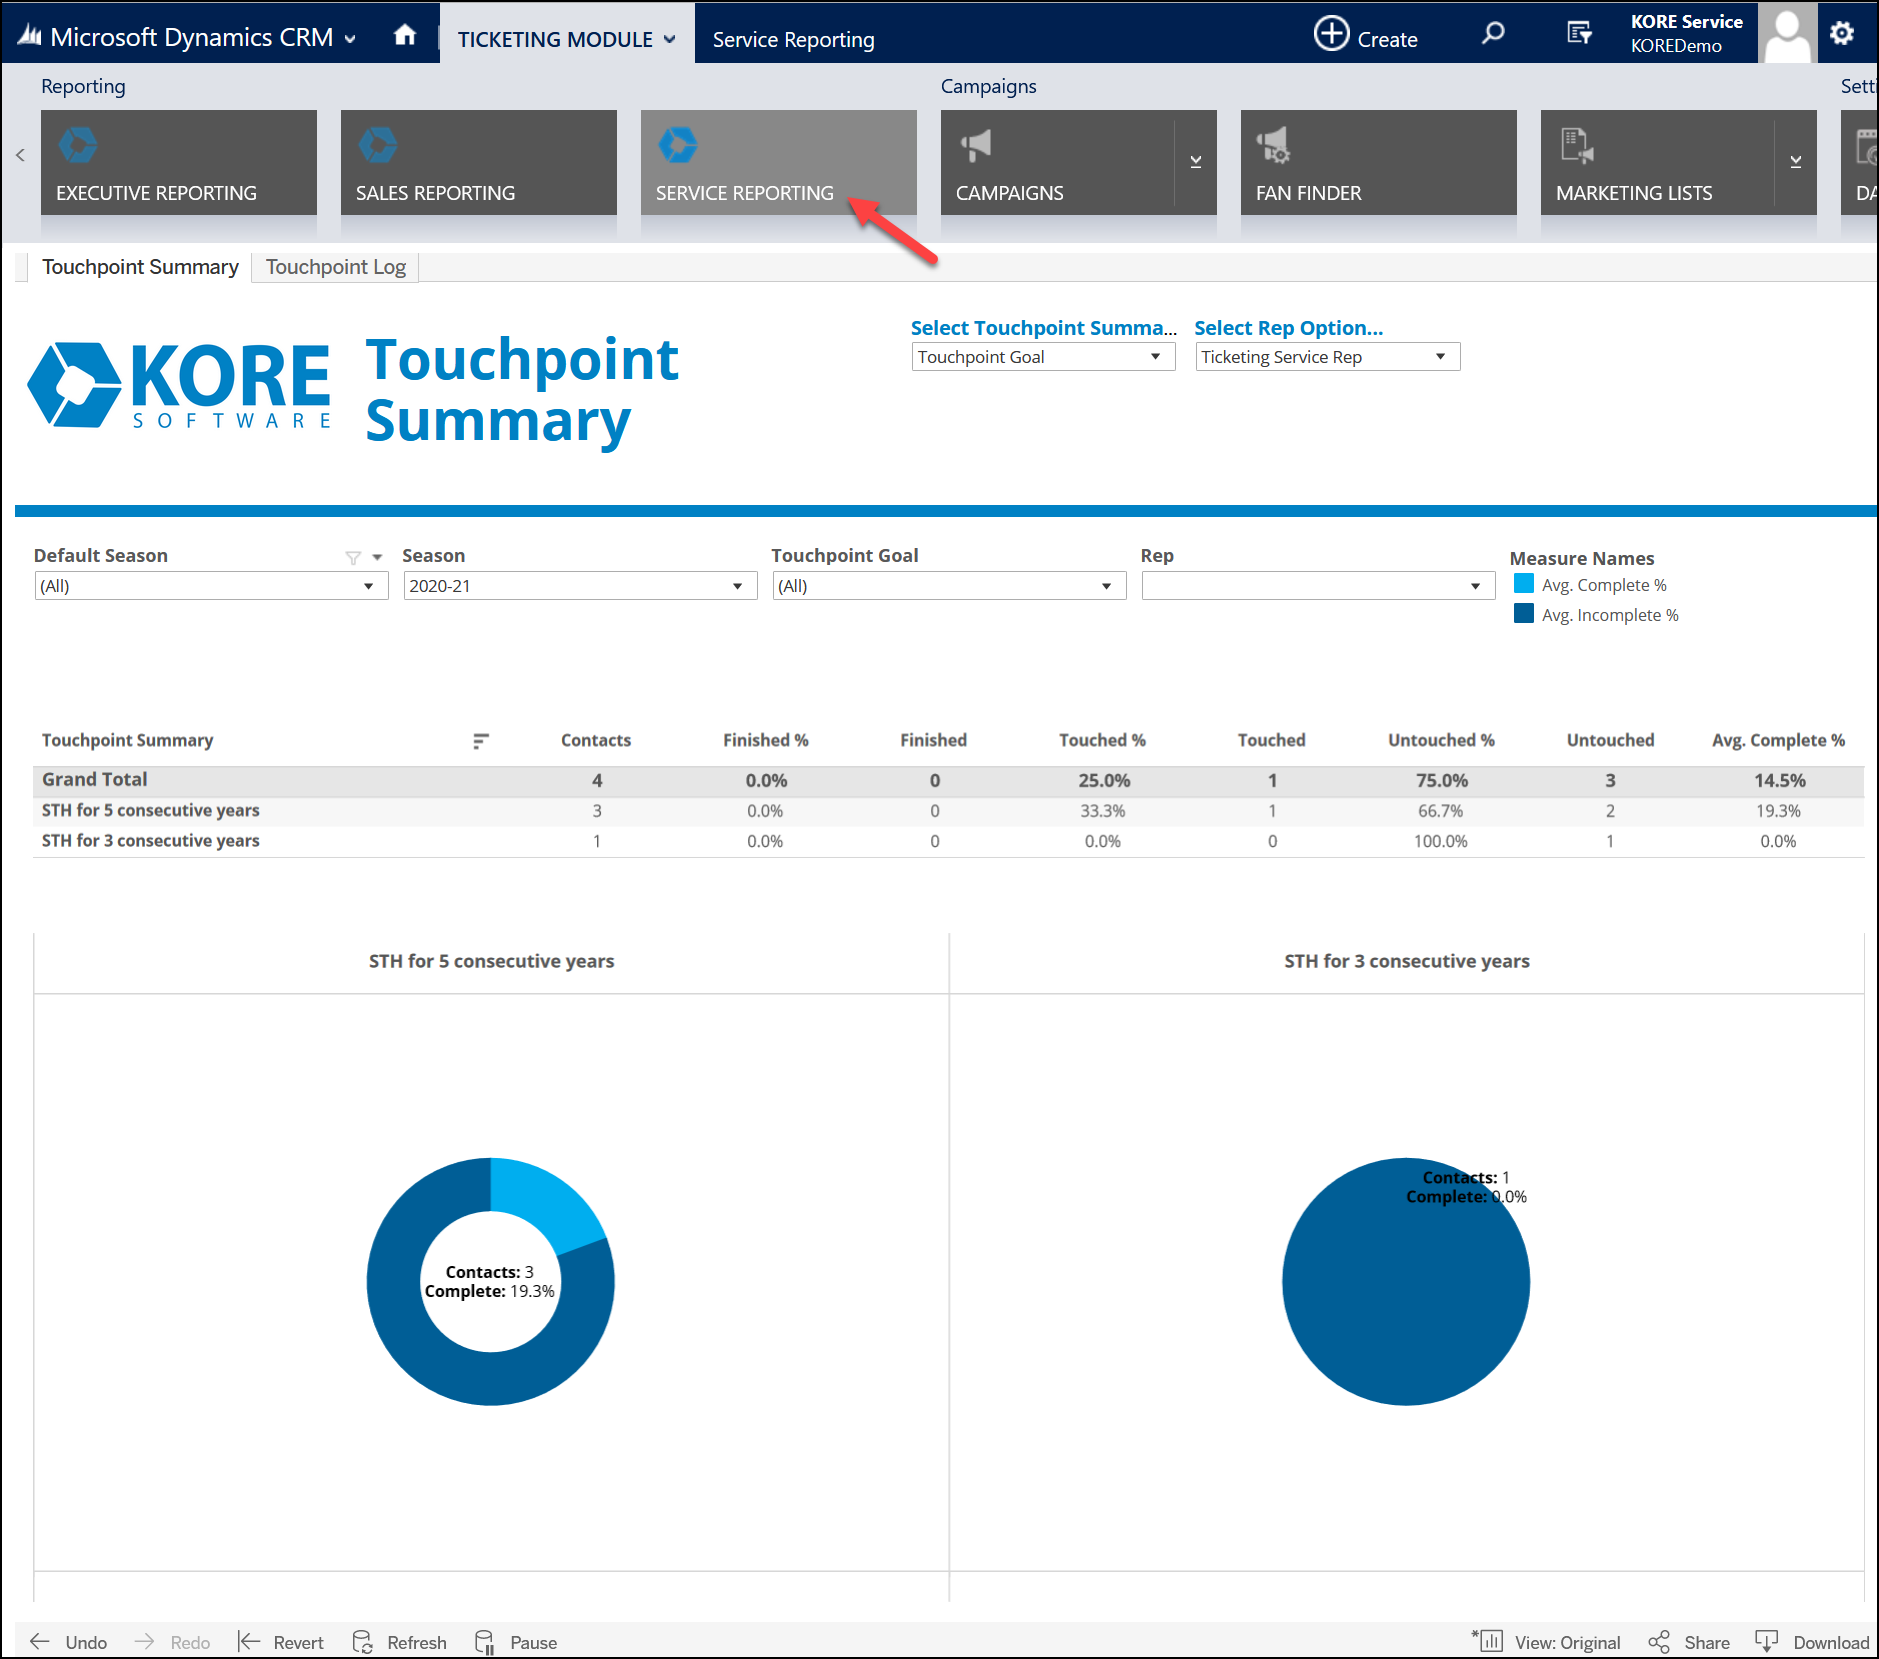Click Marketing Lists document icon
Screen dimensions: 1879x1659
1577,145
